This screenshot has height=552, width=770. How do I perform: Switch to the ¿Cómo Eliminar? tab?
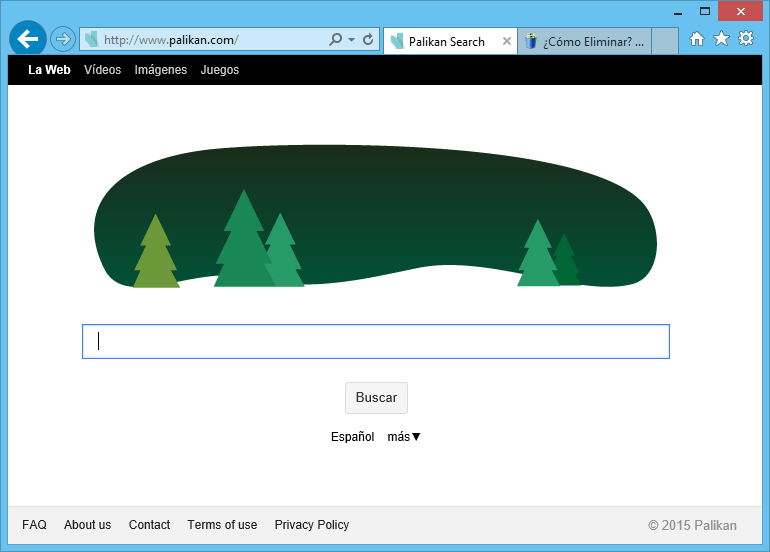(584, 42)
